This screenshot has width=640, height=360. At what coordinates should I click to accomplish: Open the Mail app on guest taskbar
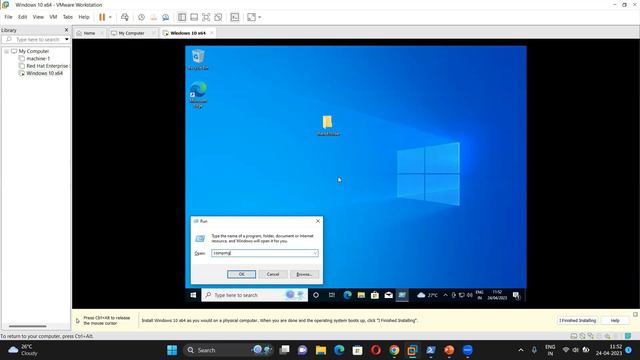pos(389,295)
